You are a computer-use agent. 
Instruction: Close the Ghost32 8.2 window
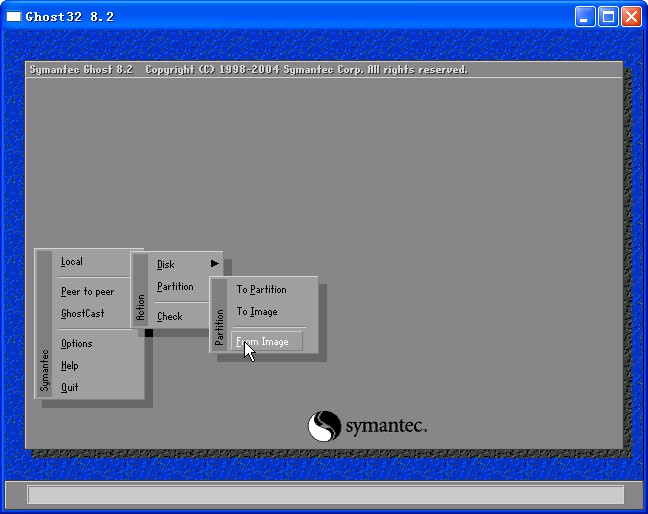[631, 17]
